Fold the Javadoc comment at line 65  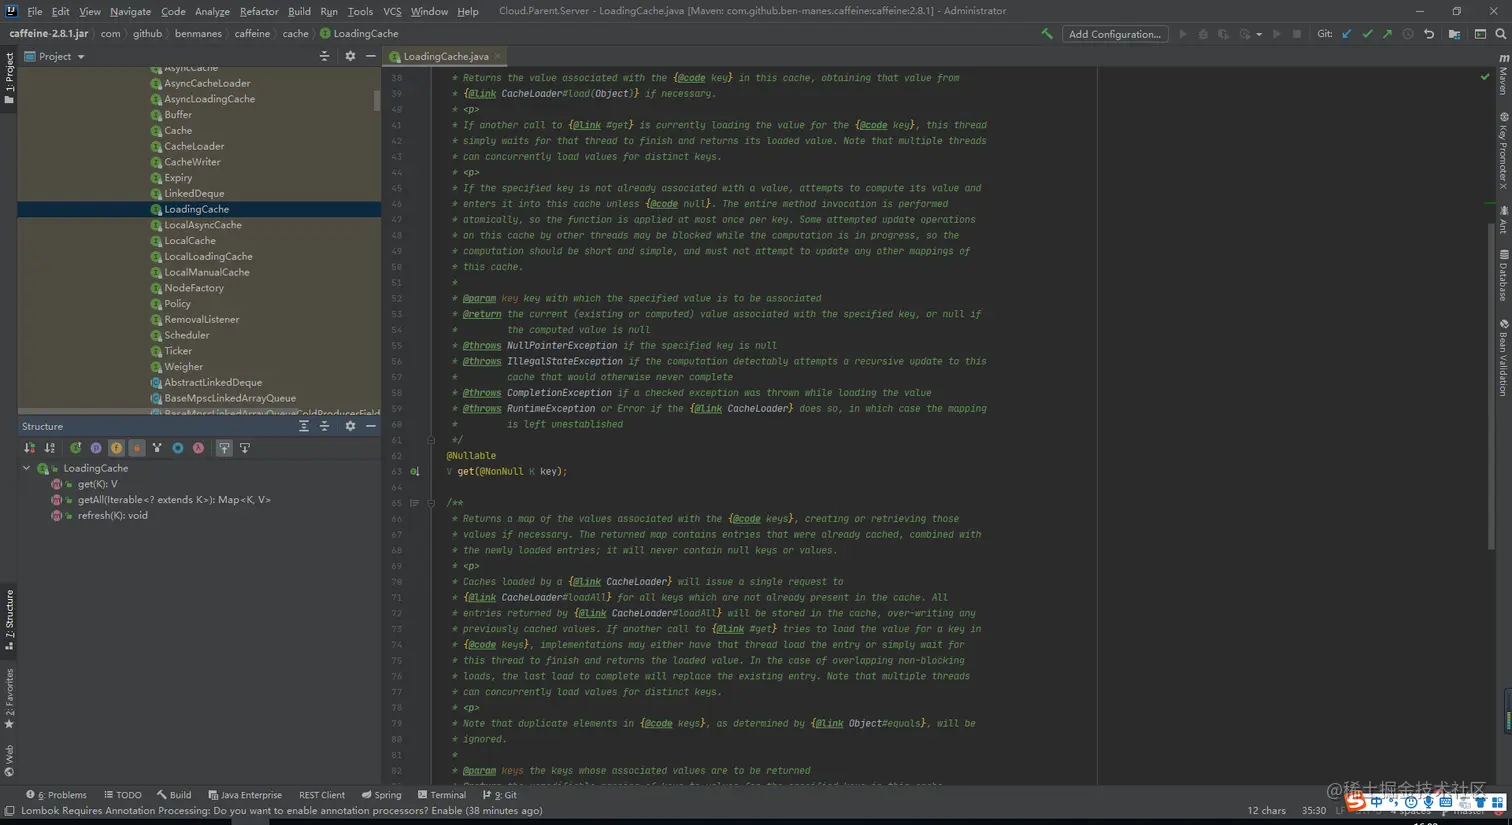(x=431, y=503)
